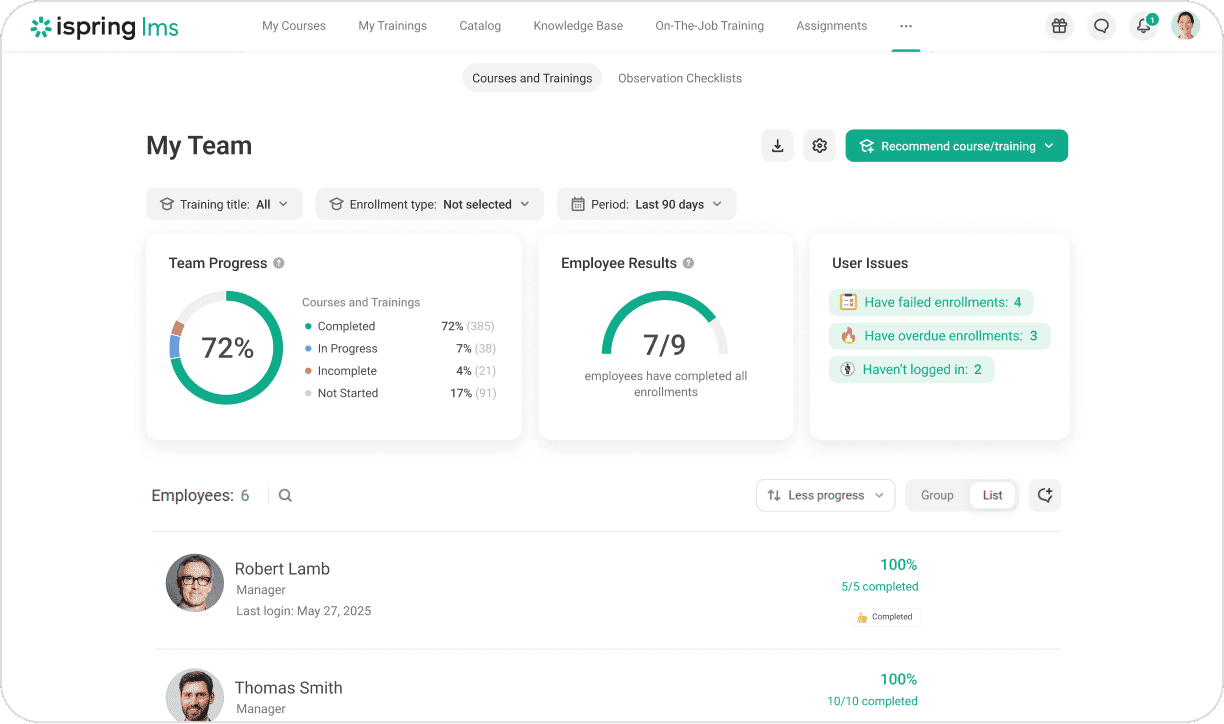The width and height of the screenshot is (1224, 724).
Task: Click Robert Lamb's 5/5 completed
Action: click(x=880, y=587)
